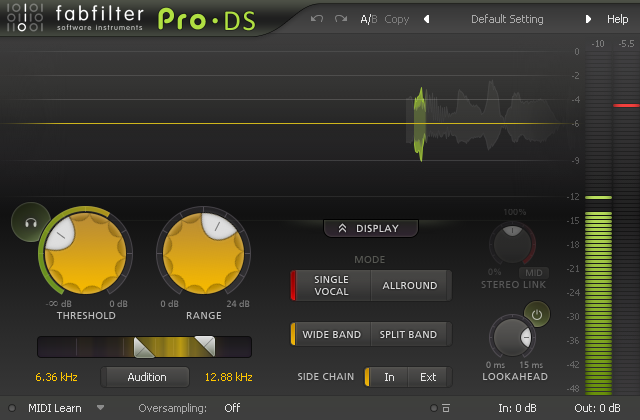Click the In: 0 dB input level

(517, 408)
